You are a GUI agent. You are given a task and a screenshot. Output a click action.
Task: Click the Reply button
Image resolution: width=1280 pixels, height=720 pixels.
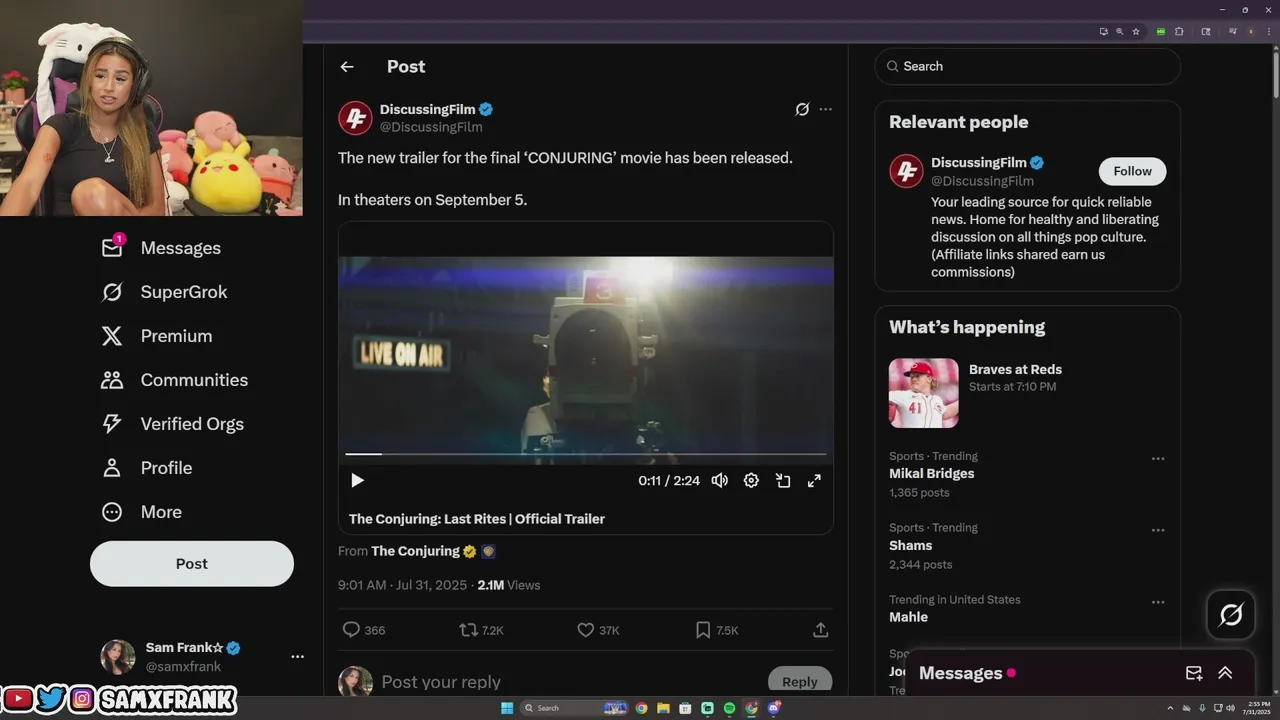[x=800, y=681]
